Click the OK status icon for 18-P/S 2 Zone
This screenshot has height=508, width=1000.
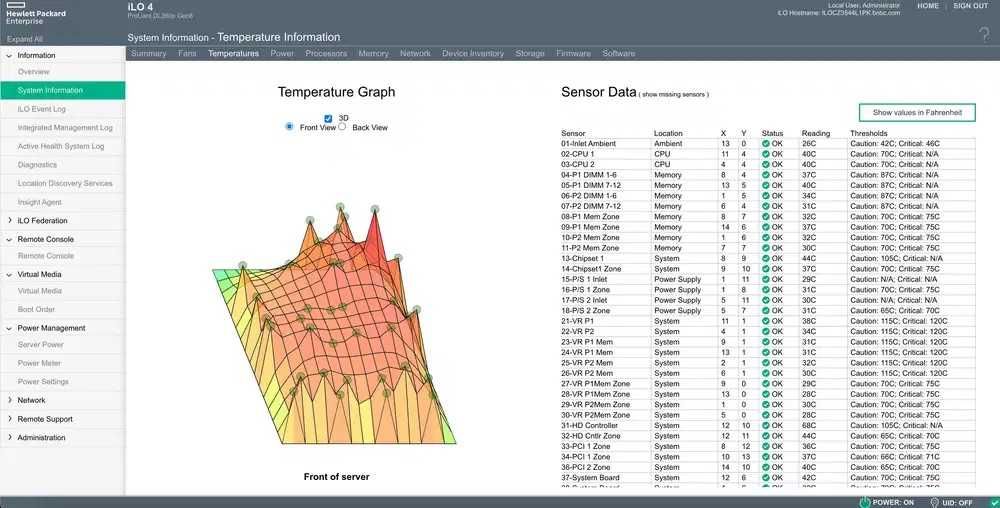(x=765, y=310)
